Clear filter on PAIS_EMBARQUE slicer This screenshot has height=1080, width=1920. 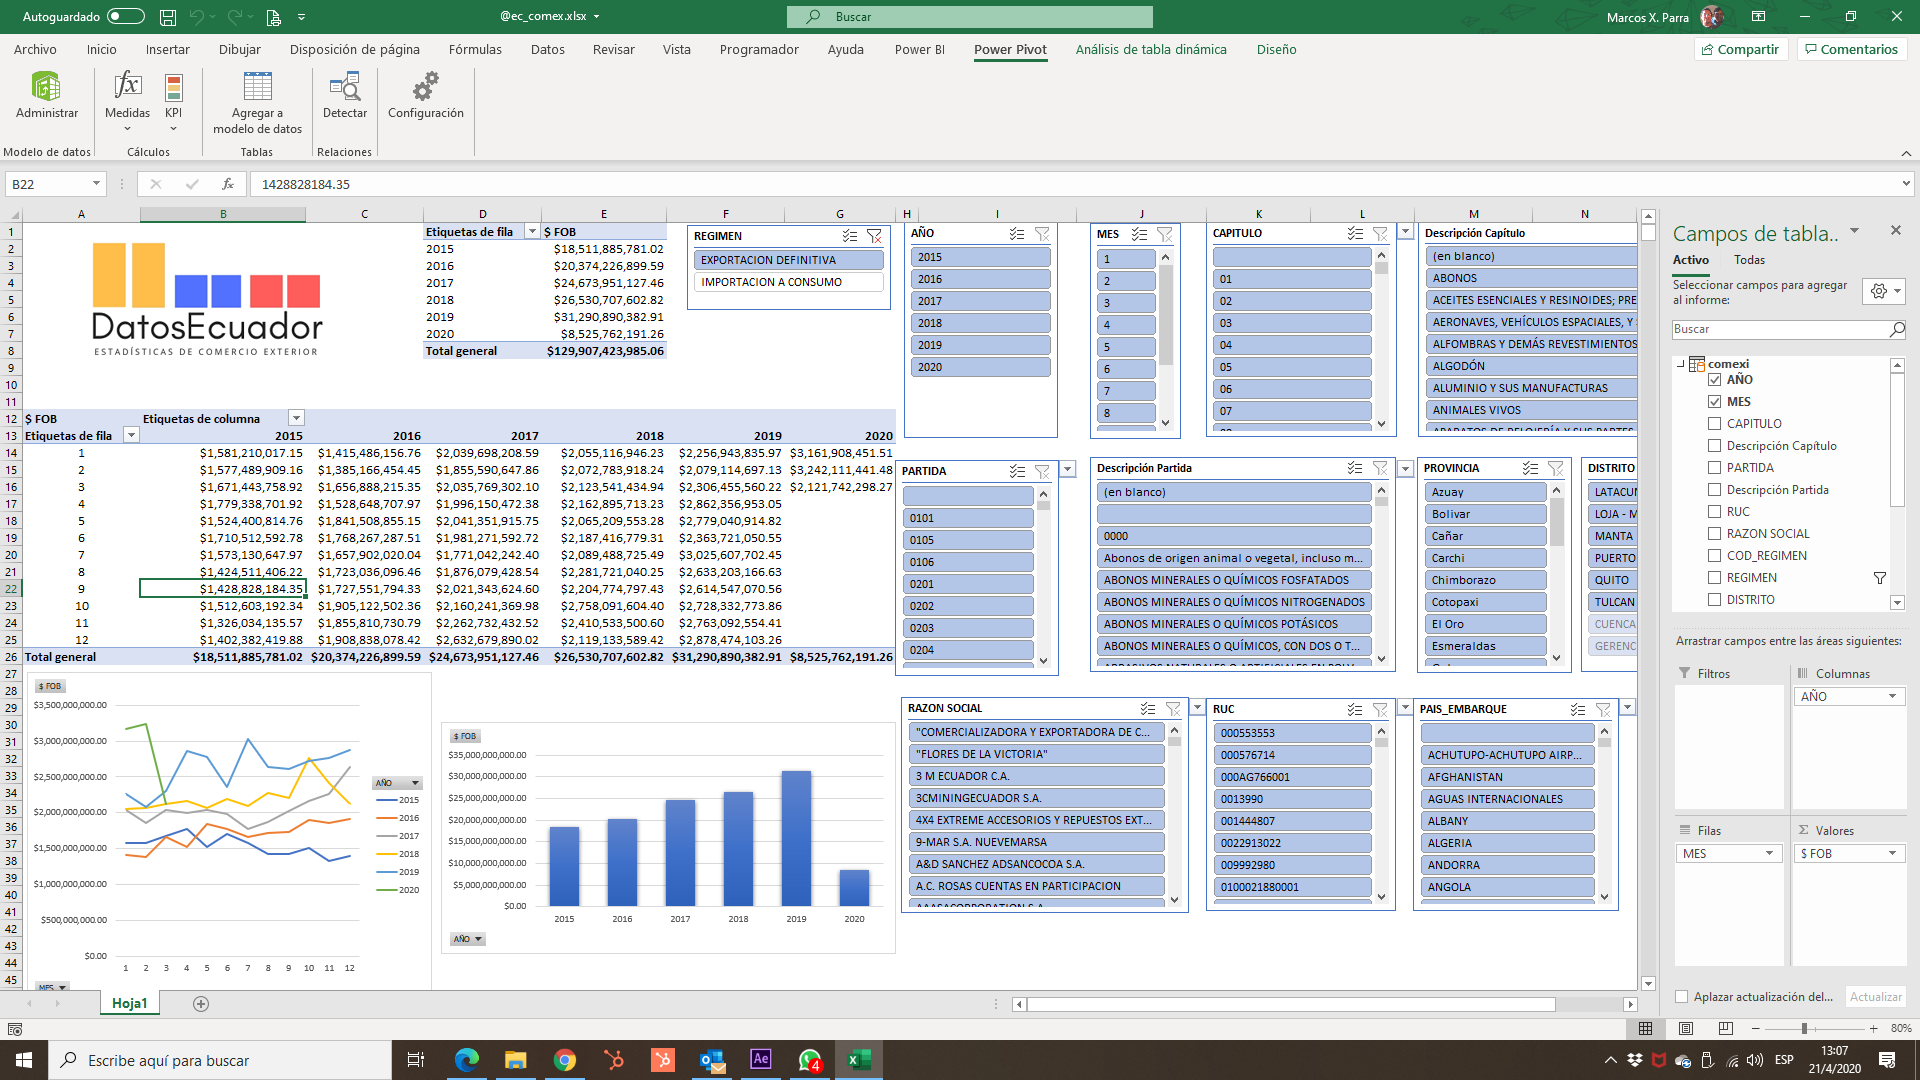click(1603, 709)
